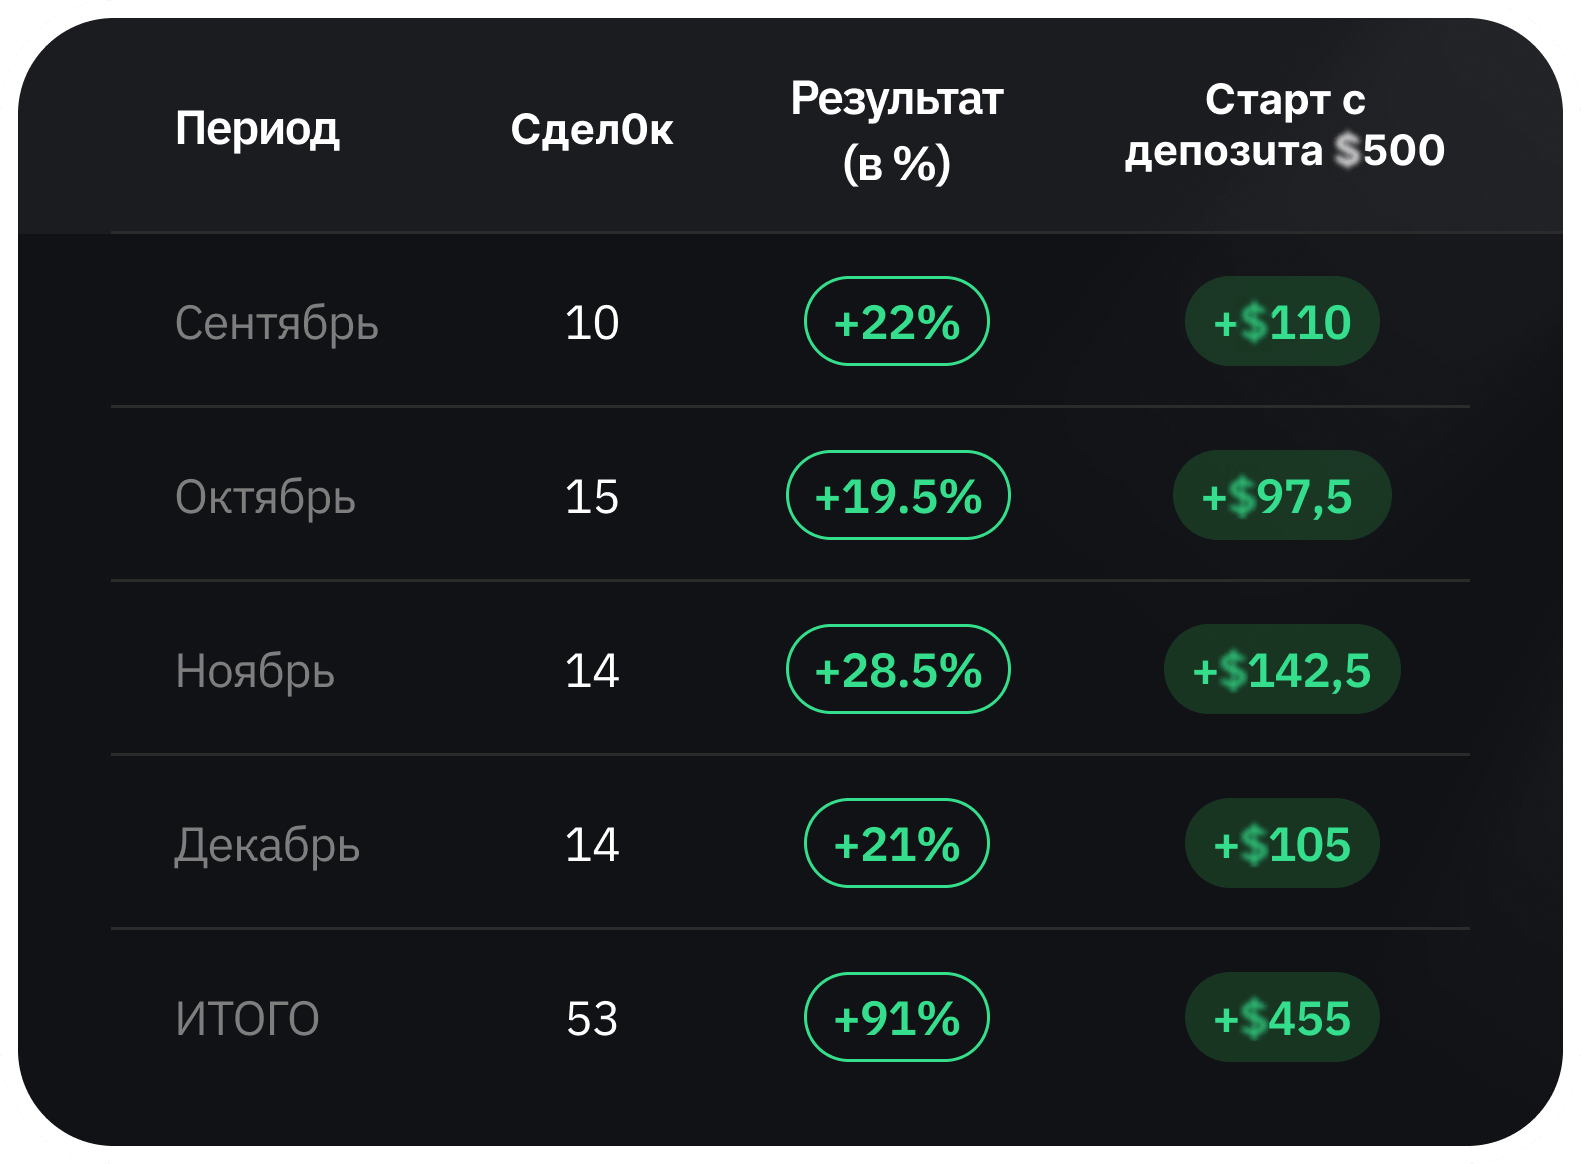Click the +21% result badge

click(896, 844)
